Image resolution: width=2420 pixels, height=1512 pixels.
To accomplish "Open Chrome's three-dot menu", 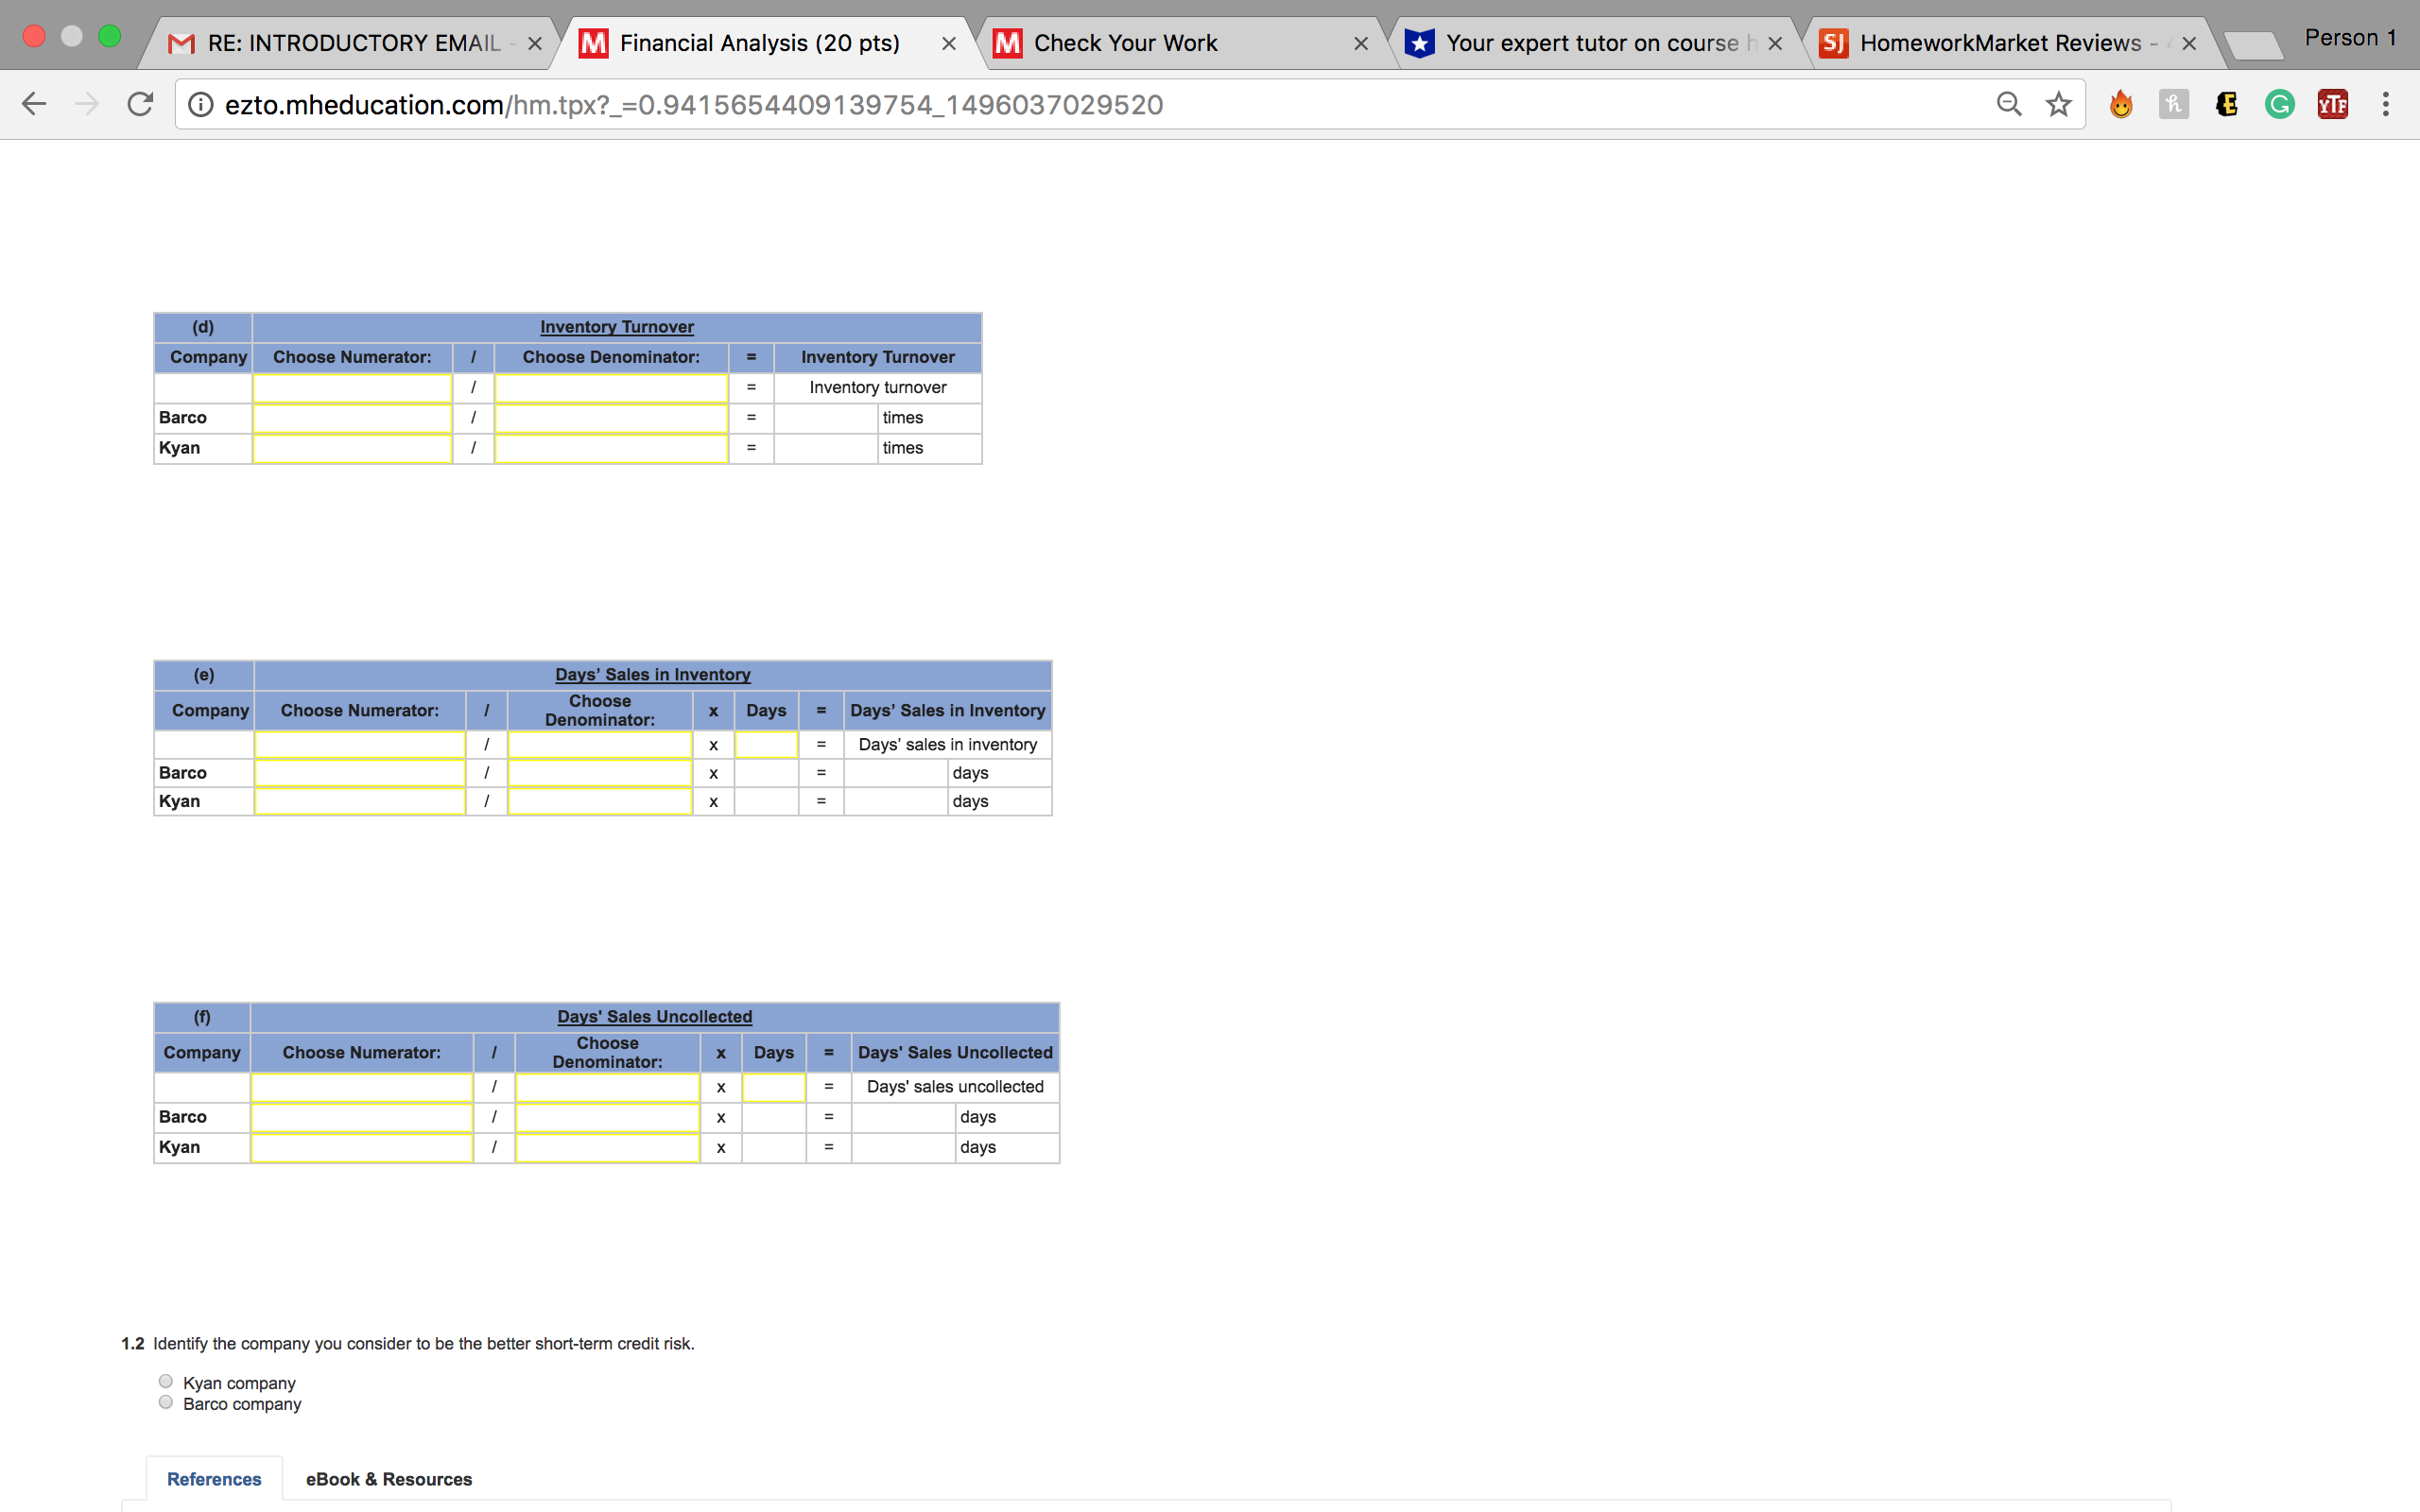I will [2384, 104].
